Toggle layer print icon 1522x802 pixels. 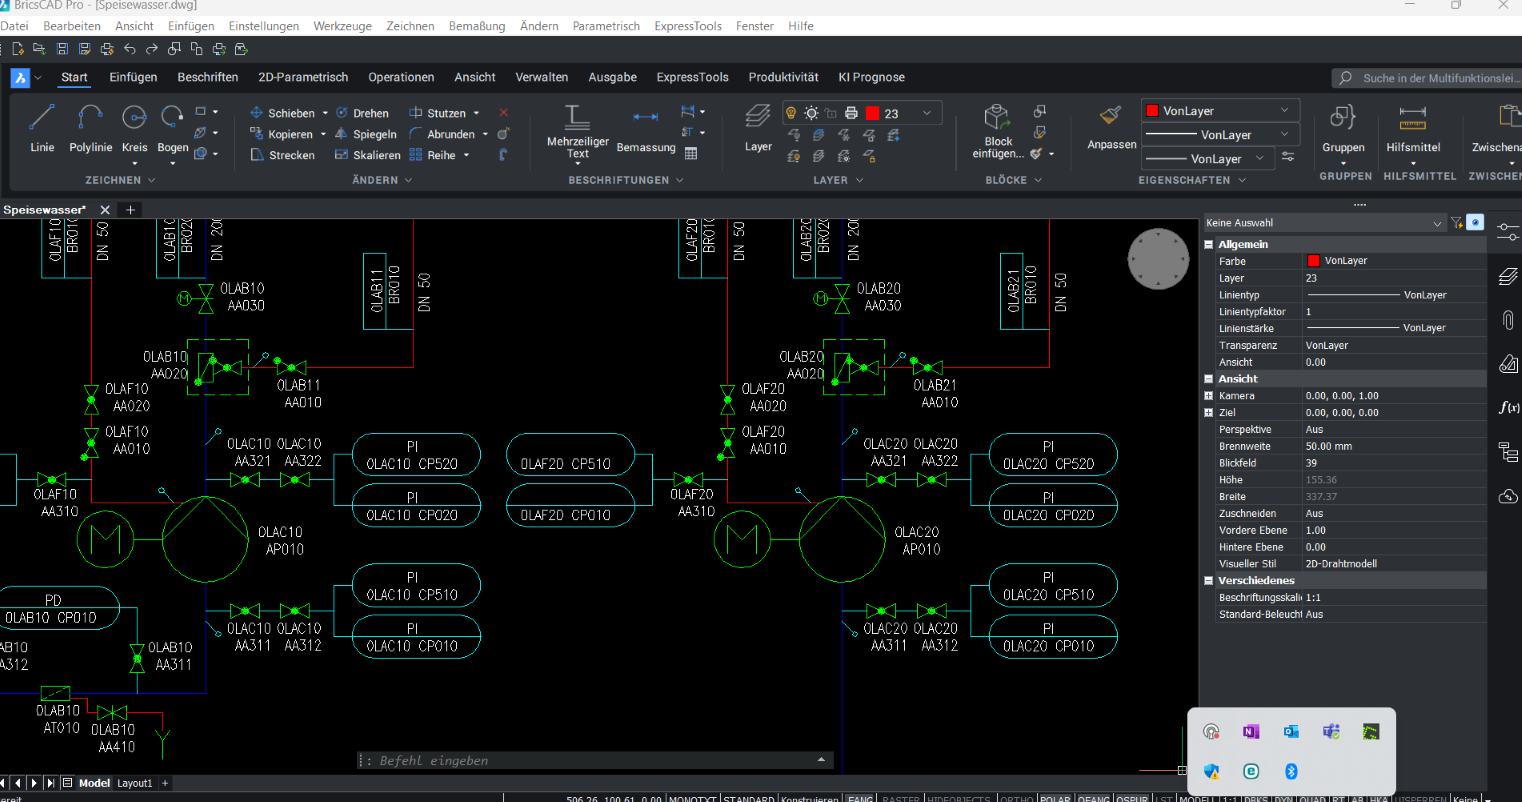point(851,113)
